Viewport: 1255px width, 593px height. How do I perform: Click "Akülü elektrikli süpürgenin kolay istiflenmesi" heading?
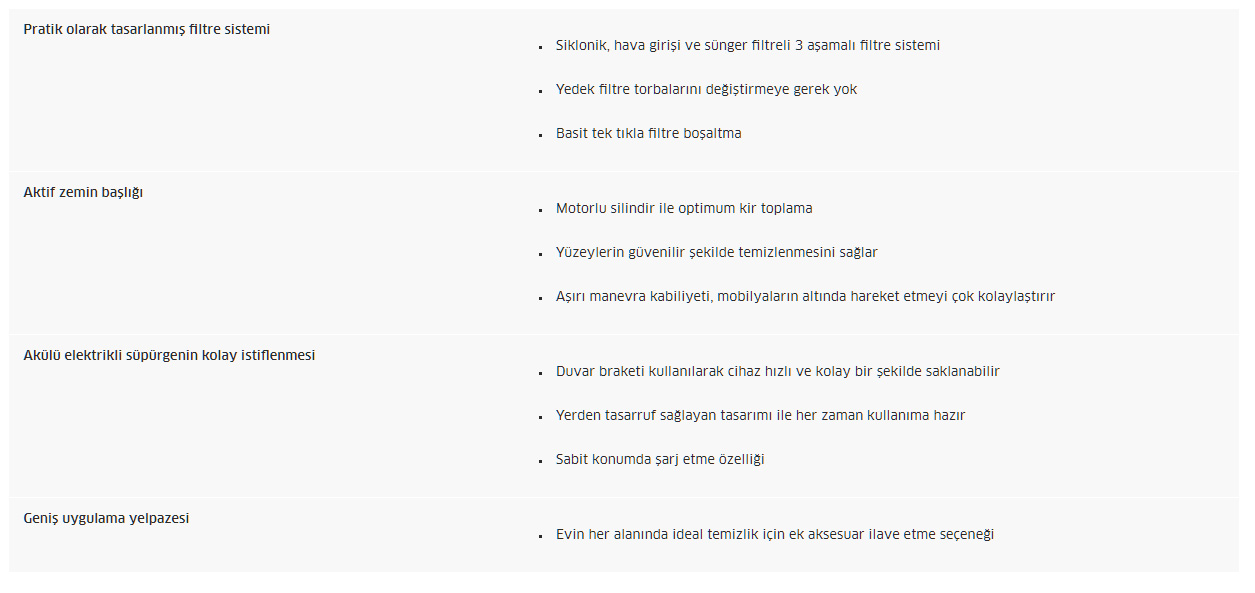(169, 355)
